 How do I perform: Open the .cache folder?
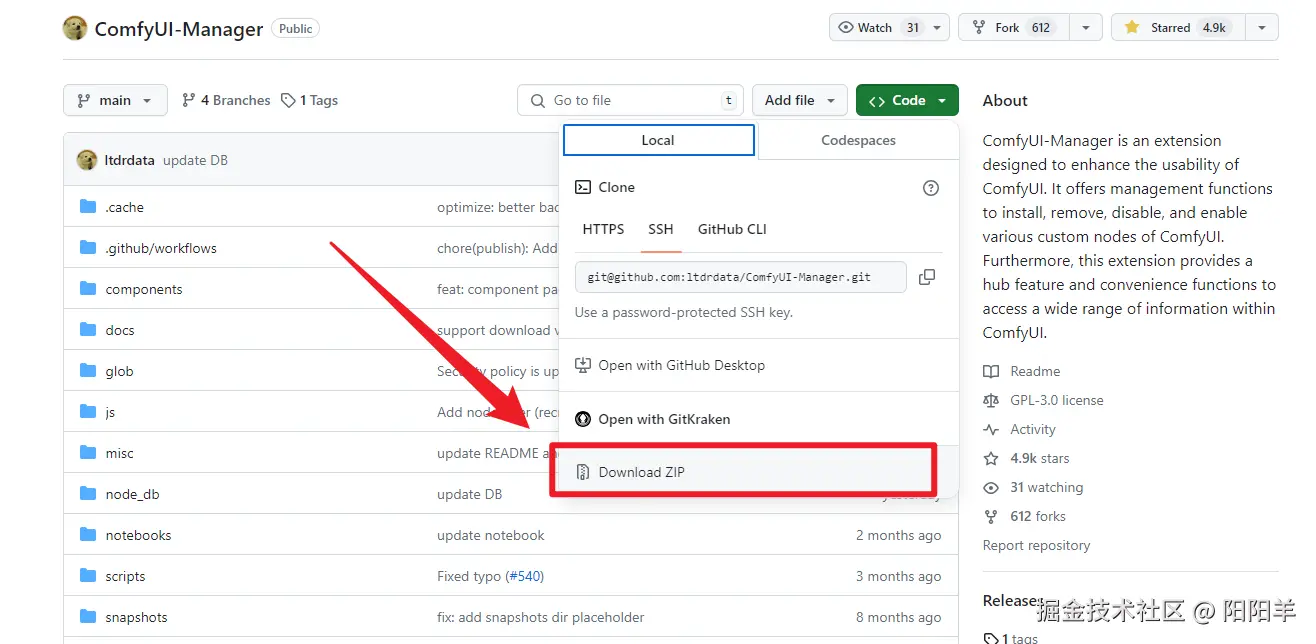tap(125, 208)
